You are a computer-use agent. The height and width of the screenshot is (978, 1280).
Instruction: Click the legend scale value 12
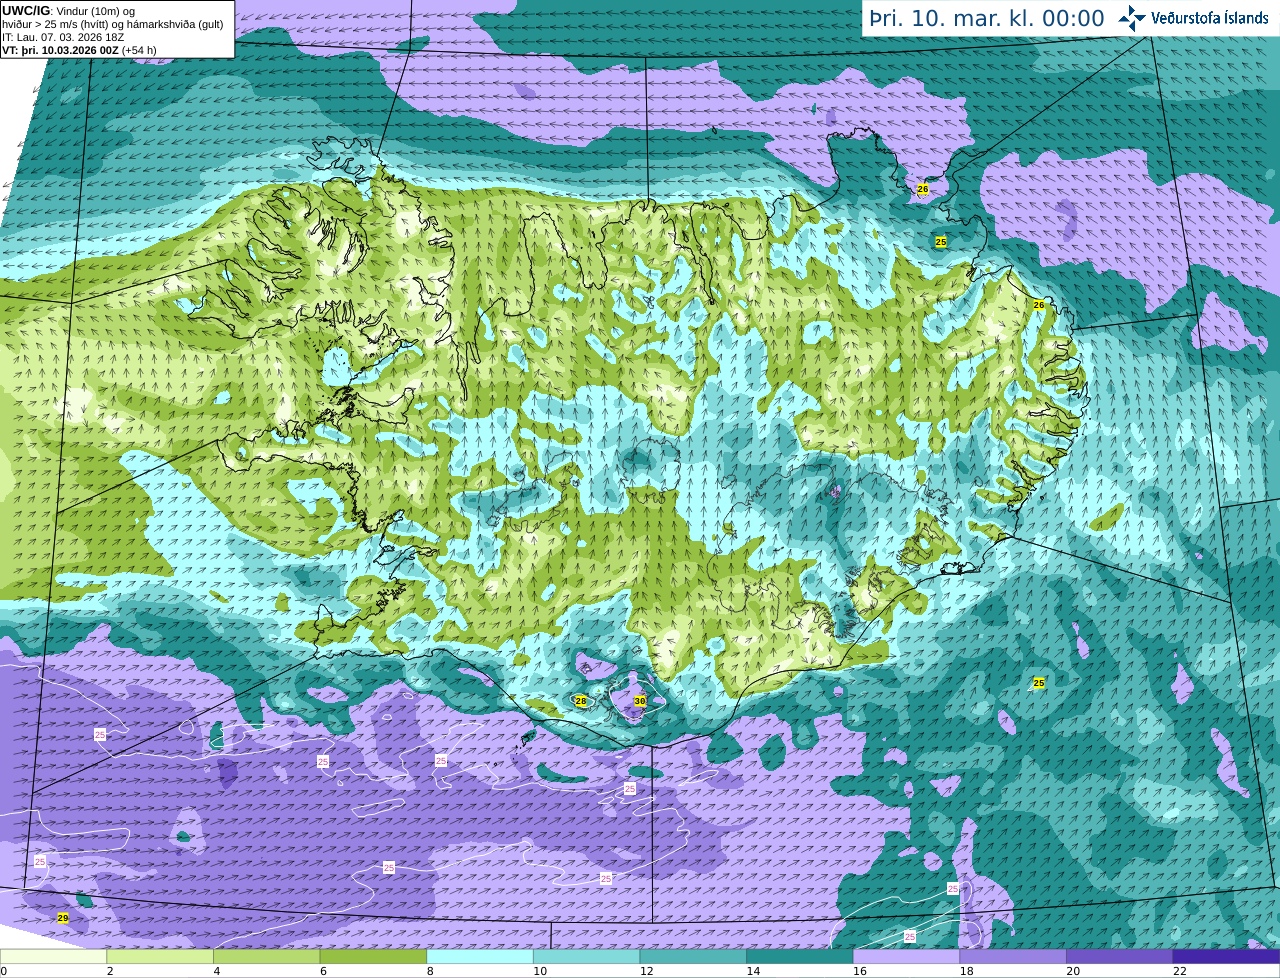pyautogui.click(x=646, y=971)
